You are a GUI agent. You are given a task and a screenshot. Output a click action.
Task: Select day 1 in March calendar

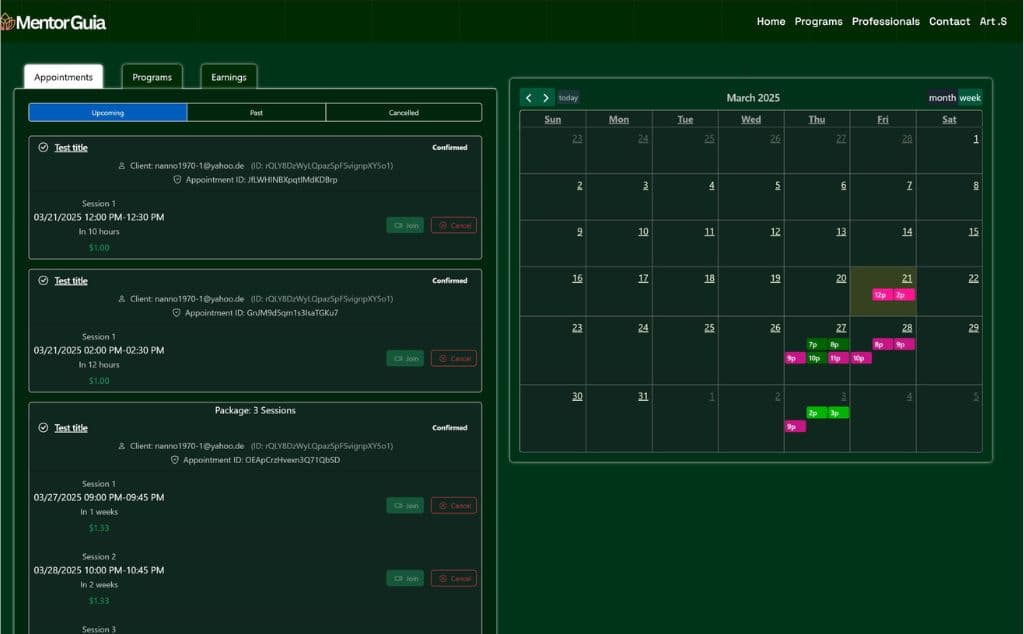tap(976, 139)
